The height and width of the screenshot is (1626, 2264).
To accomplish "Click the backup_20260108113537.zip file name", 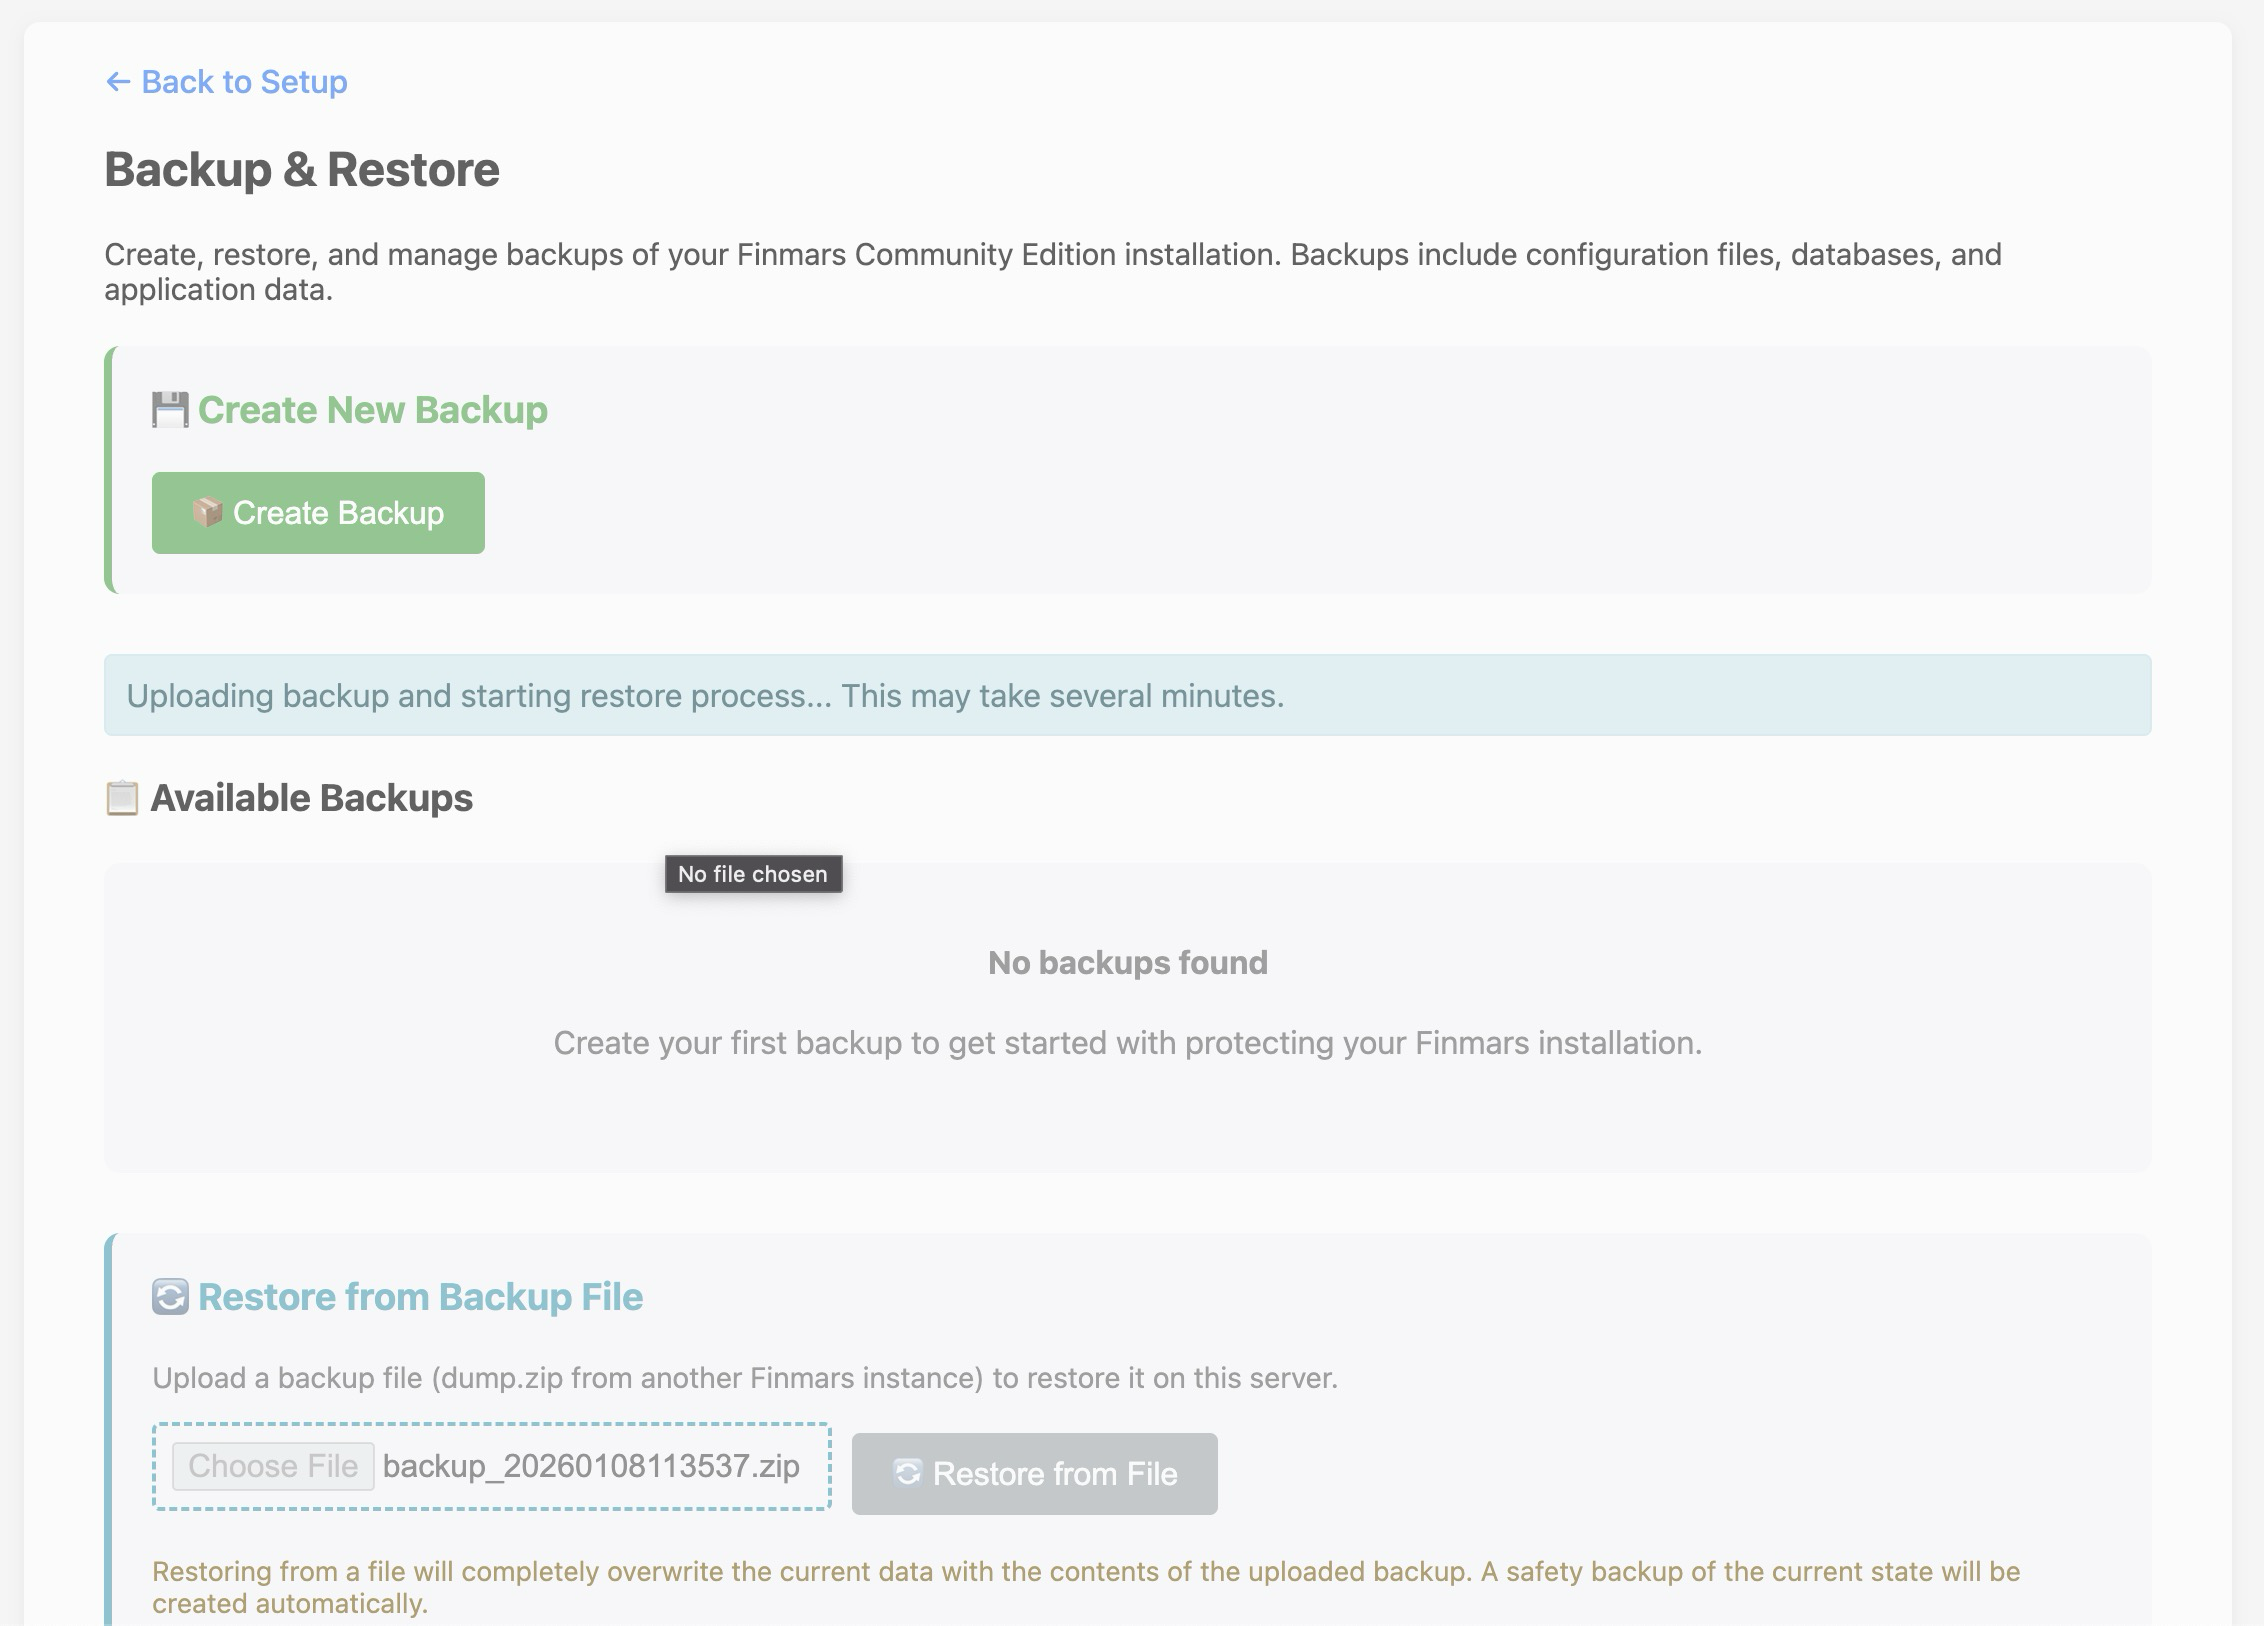I will pyautogui.click(x=591, y=1466).
